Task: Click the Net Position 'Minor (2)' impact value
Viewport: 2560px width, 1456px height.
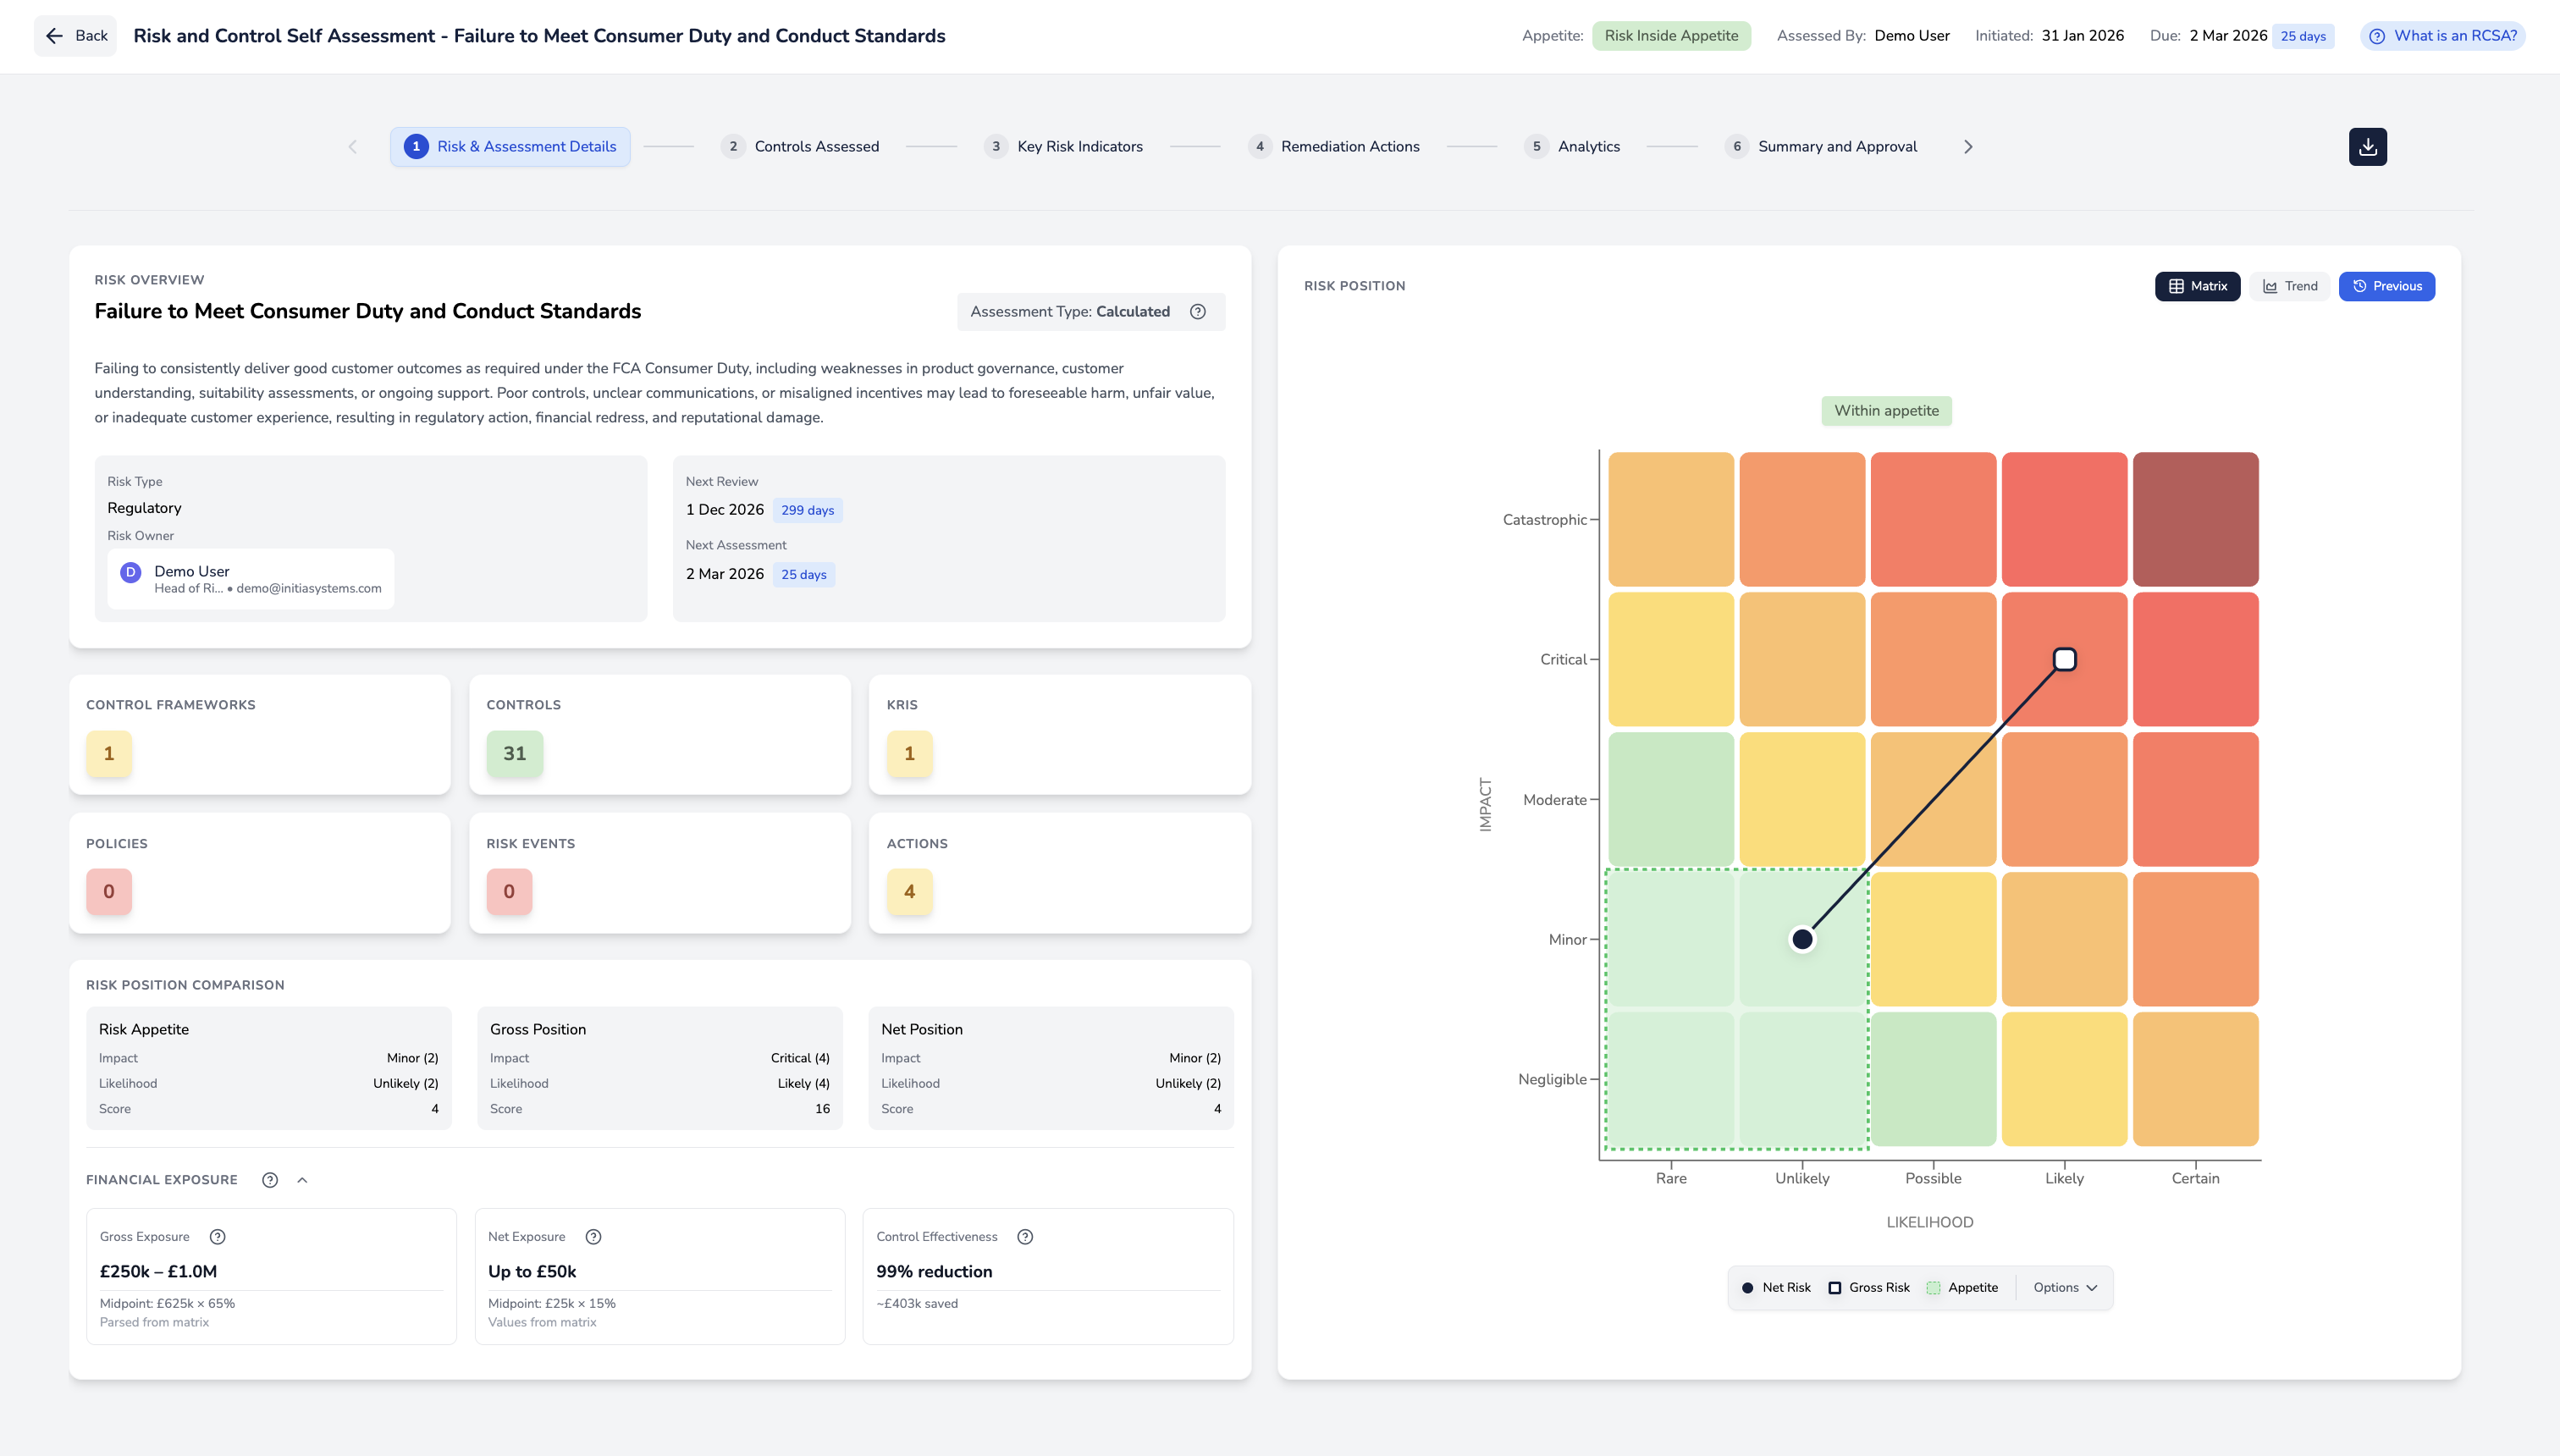Action: (1195, 1058)
